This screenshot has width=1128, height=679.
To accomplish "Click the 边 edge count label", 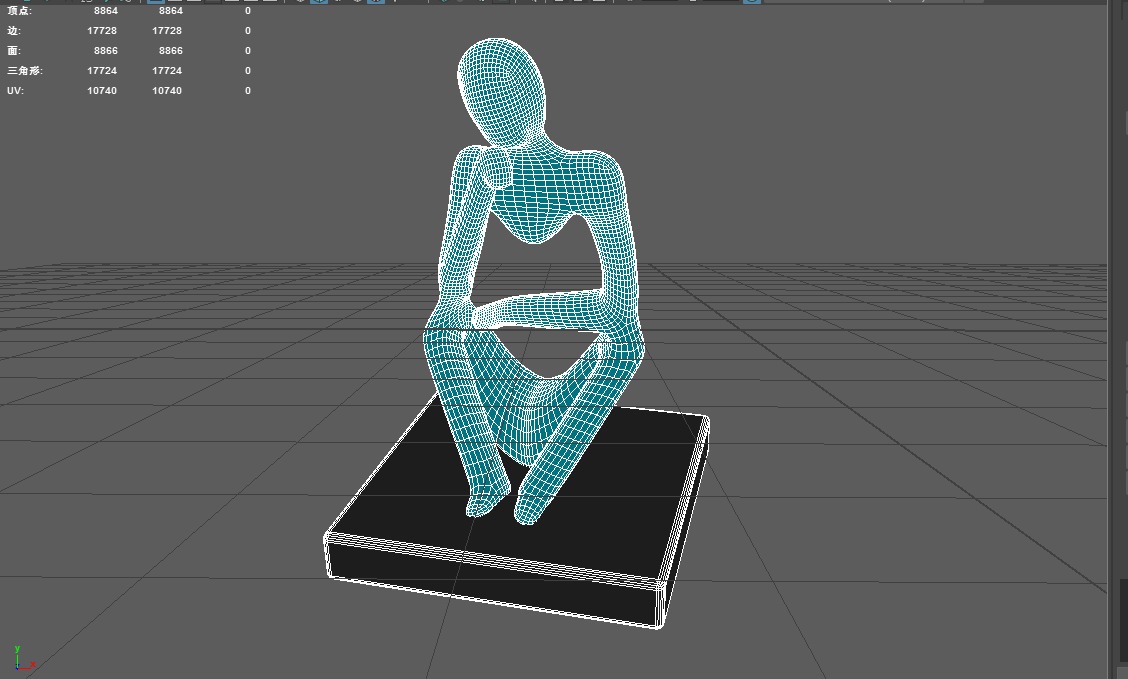I will point(14,31).
